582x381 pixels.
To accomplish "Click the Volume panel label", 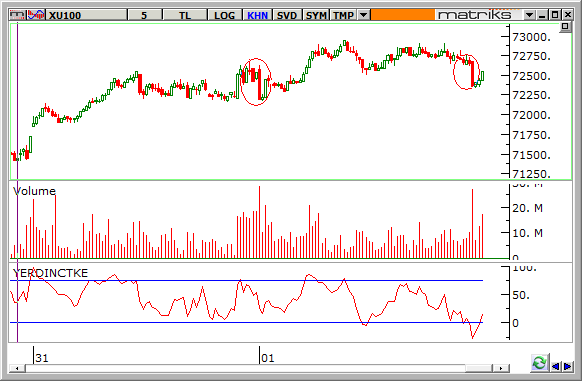I will (x=34, y=191).
